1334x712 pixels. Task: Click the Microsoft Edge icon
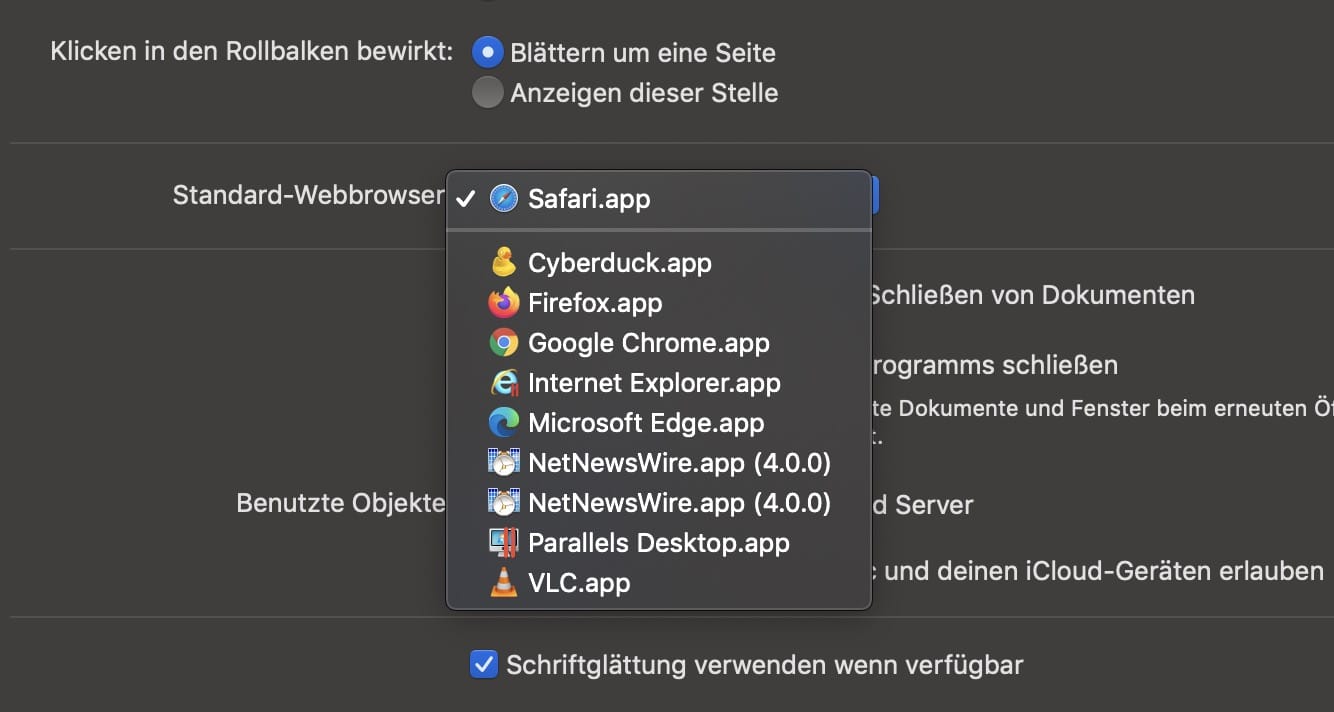504,423
